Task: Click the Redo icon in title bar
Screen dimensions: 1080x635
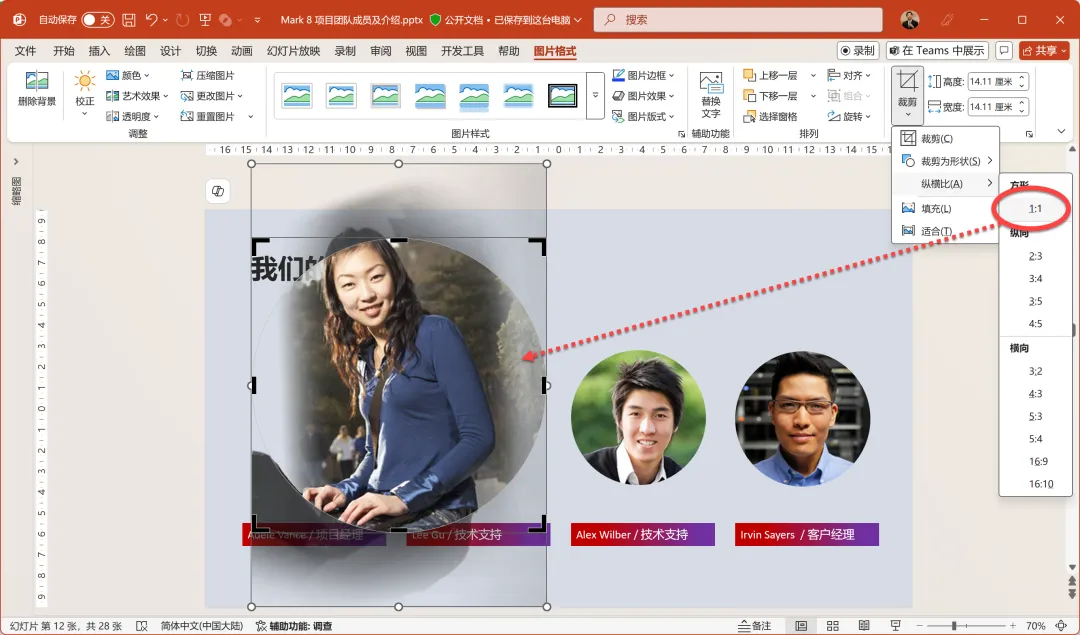Action: tap(183, 20)
